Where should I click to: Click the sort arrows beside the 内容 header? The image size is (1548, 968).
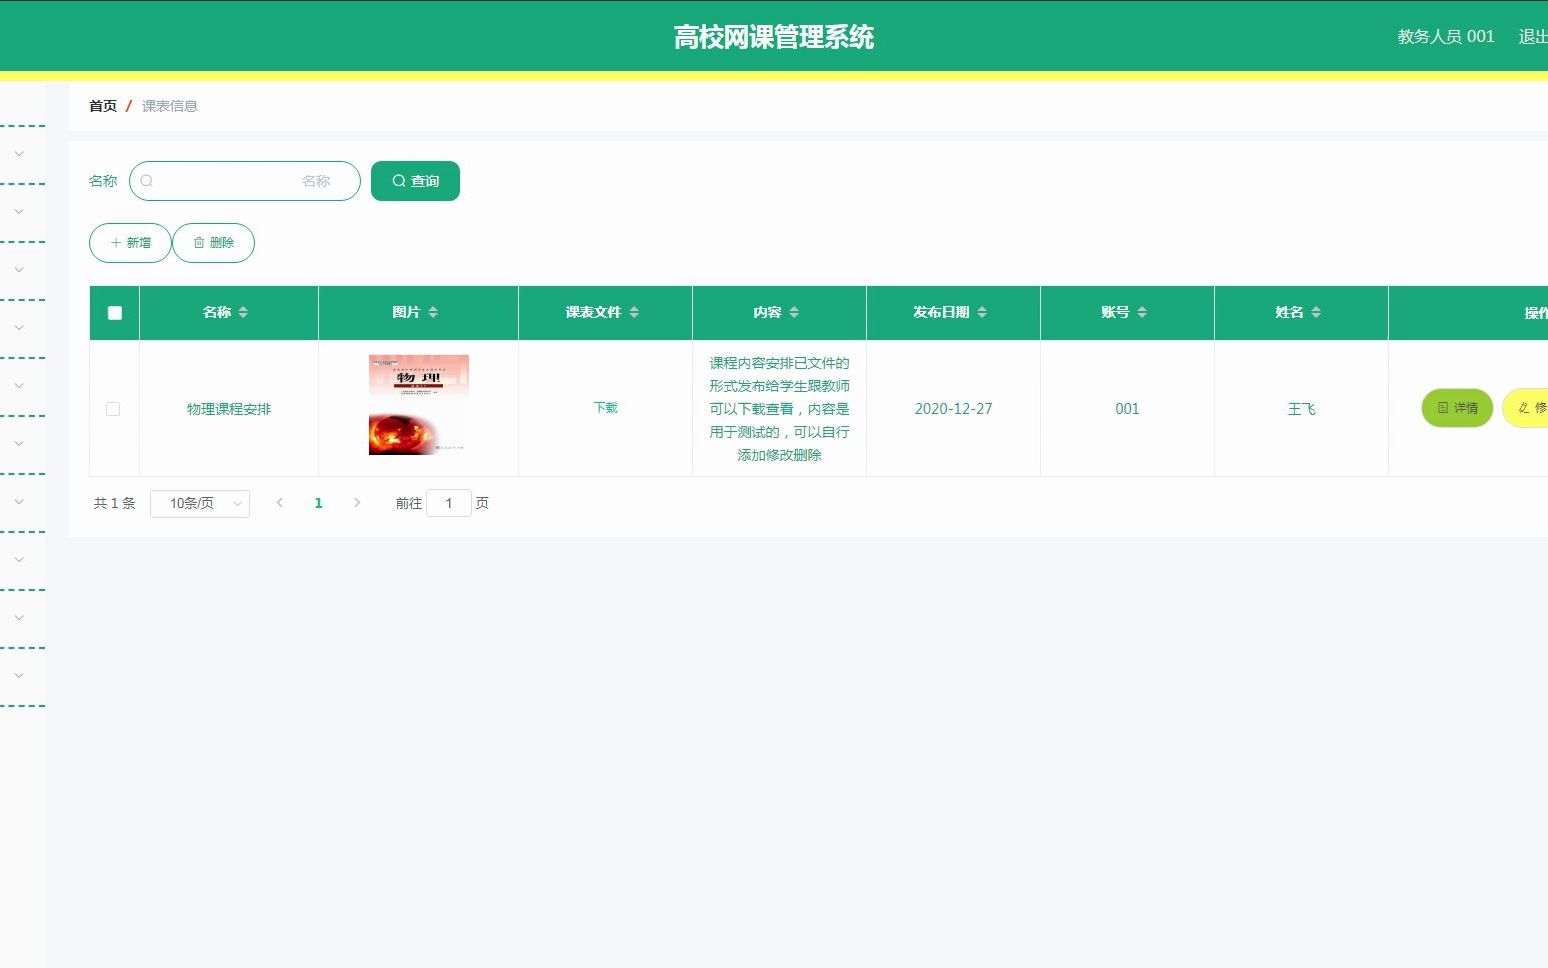point(793,312)
